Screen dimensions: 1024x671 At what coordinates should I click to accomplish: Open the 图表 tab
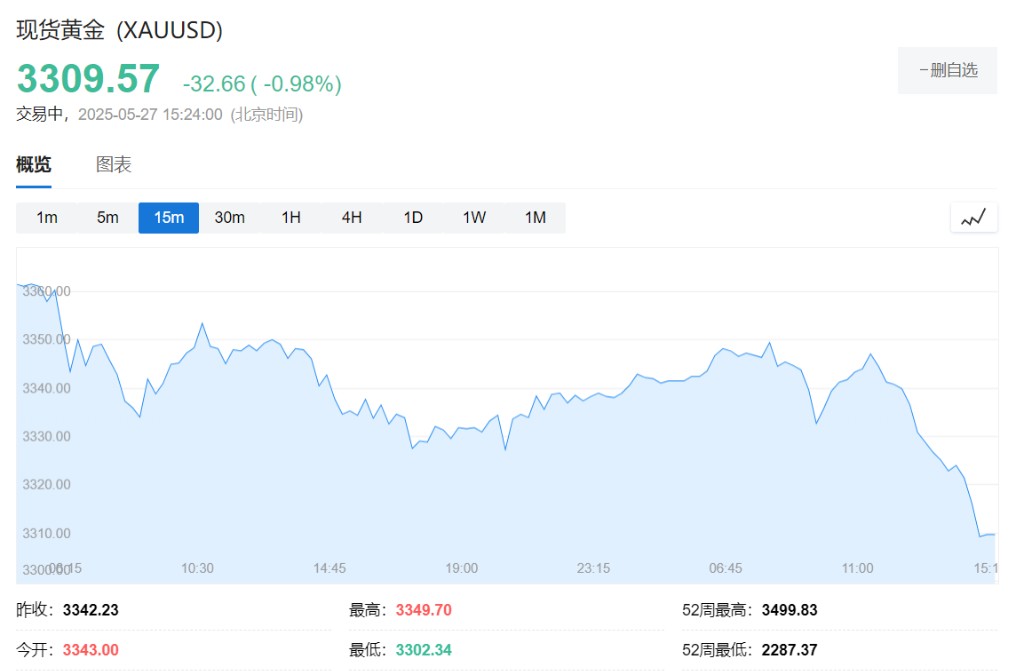[x=114, y=165]
